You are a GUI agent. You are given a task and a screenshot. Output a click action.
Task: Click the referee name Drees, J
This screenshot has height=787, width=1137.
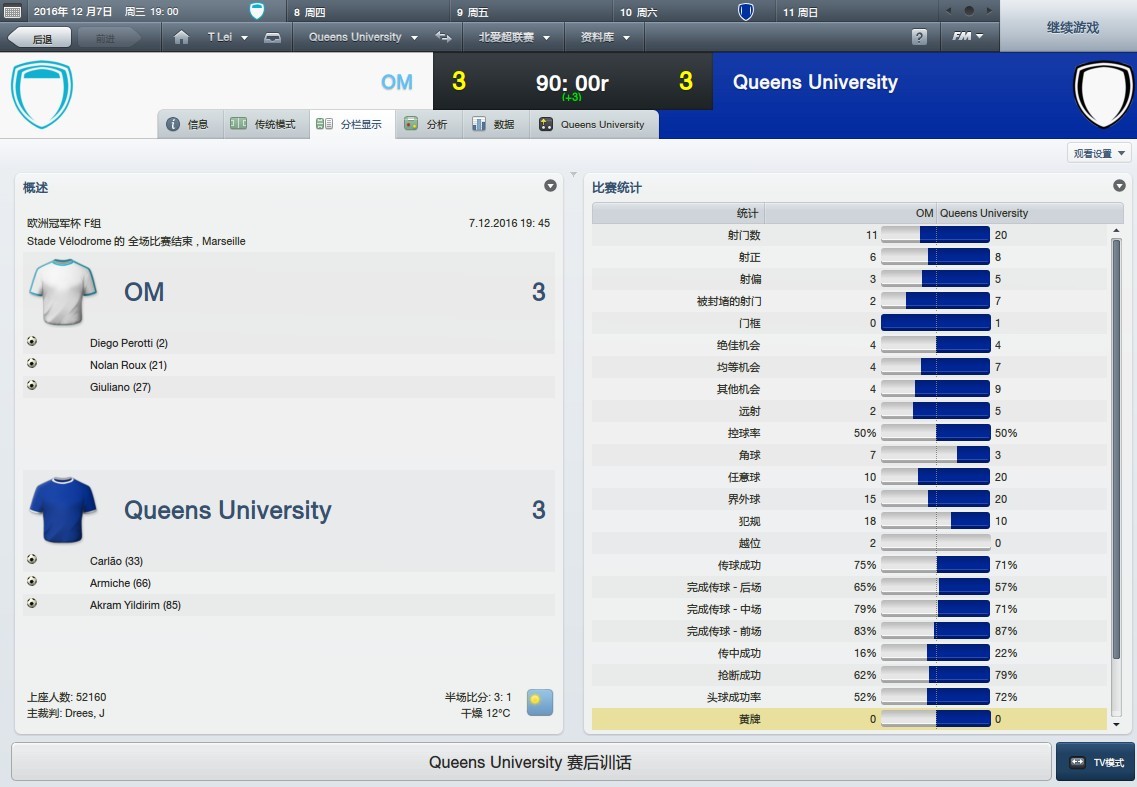[x=84, y=713]
